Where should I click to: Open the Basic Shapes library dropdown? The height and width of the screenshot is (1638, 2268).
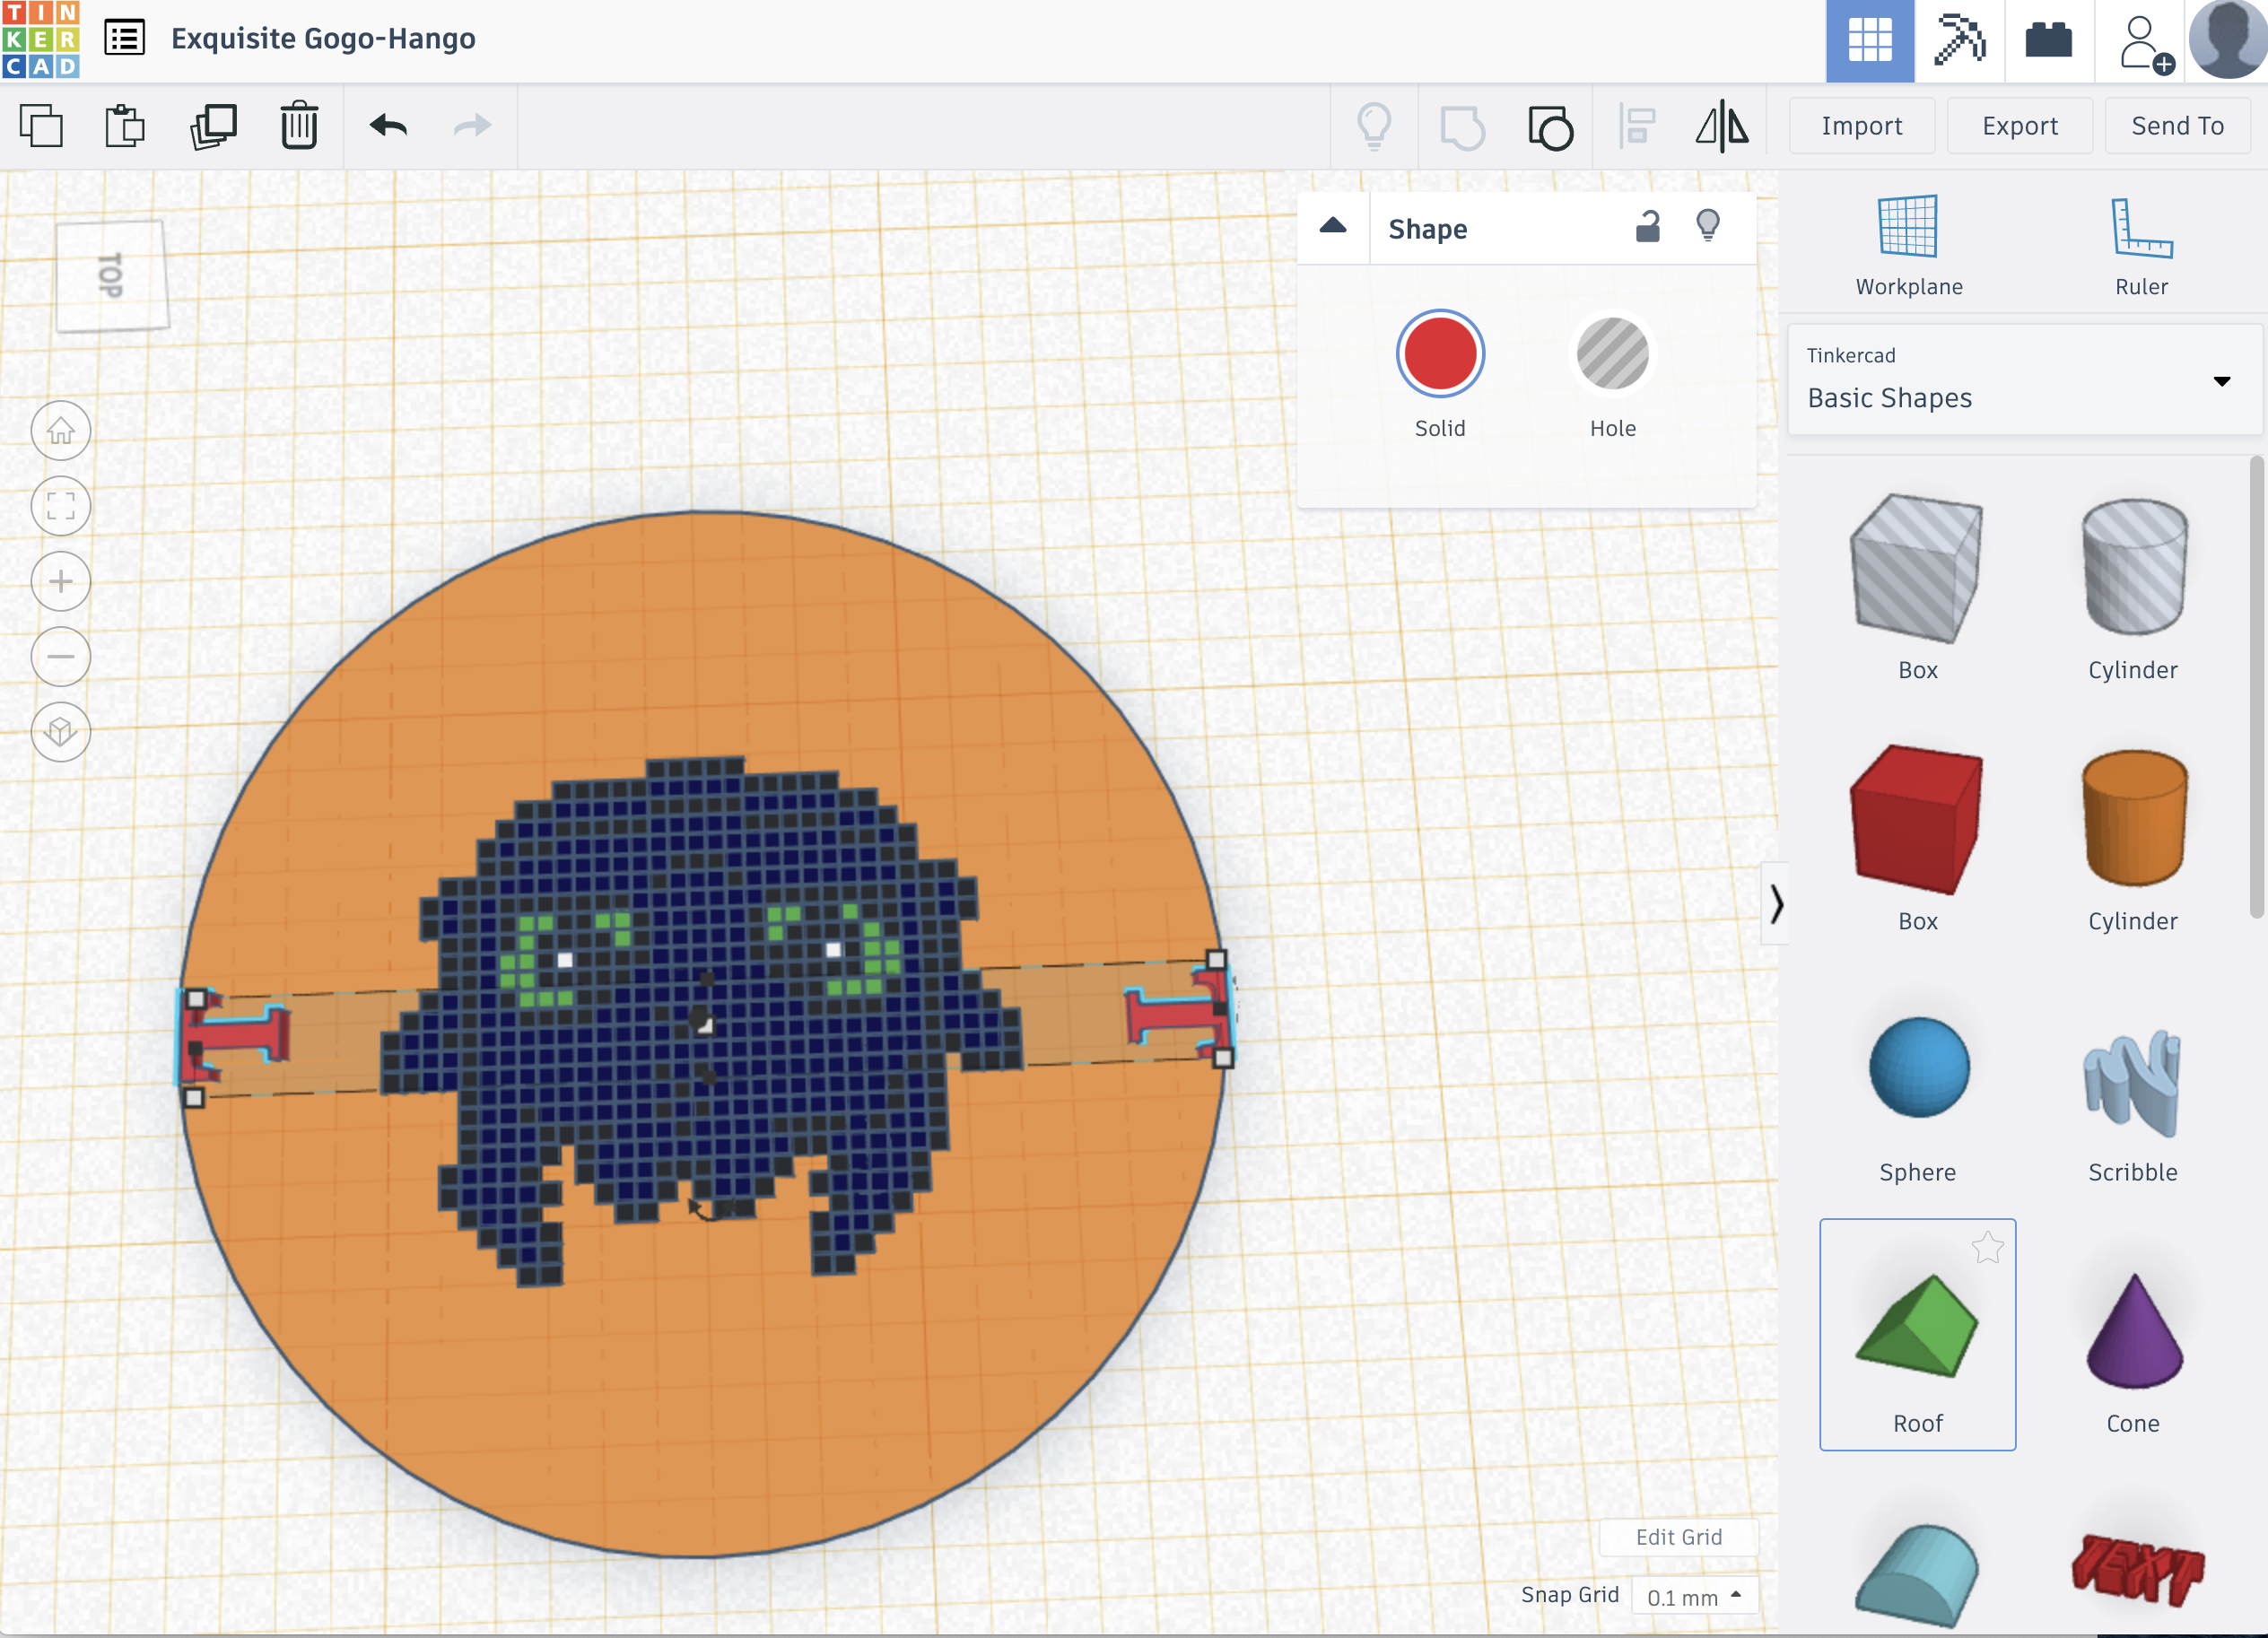pos(2024,379)
